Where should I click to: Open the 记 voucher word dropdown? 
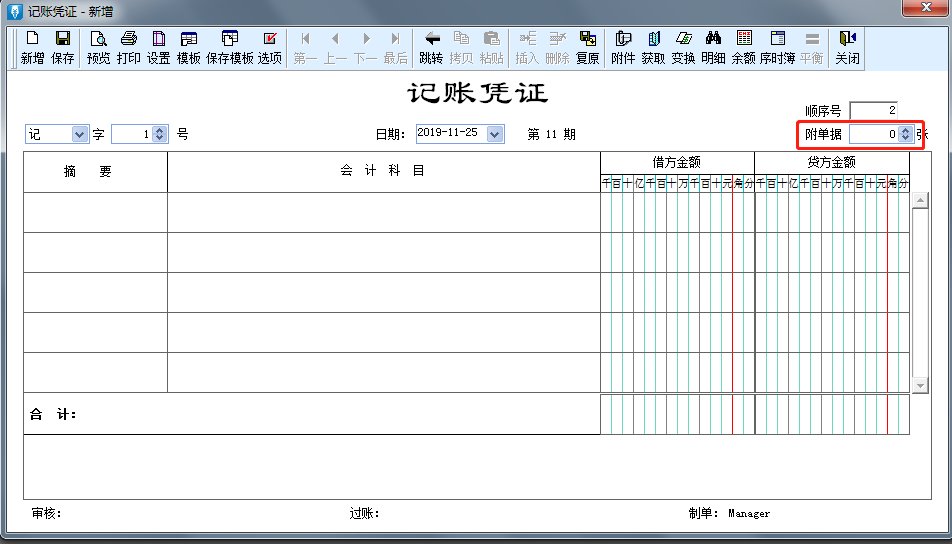[x=80, y=134]
